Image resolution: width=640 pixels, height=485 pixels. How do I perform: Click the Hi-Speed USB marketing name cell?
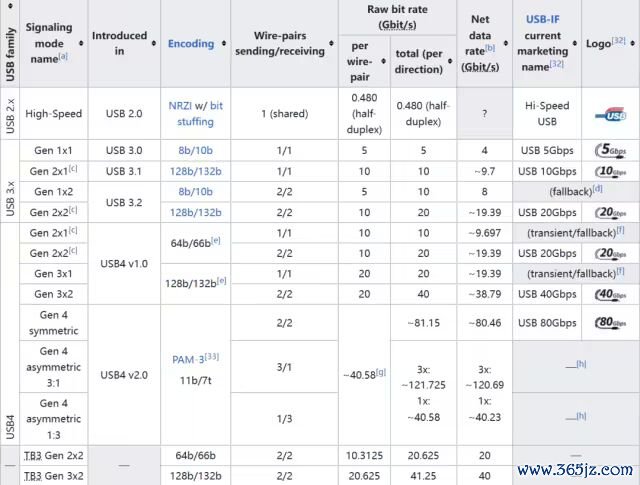coord(547,113)
